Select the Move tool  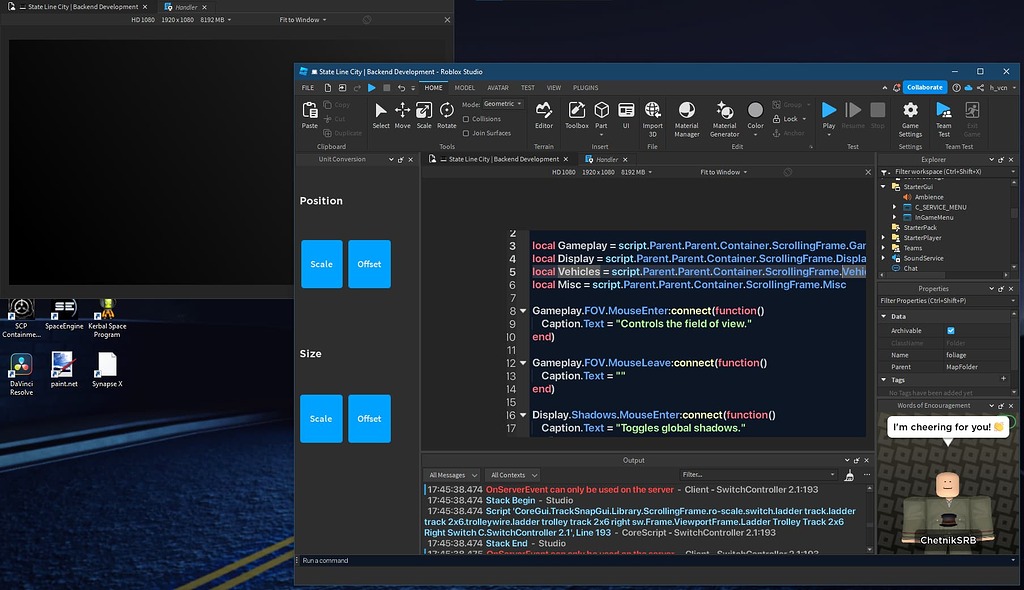pos(402,114)
